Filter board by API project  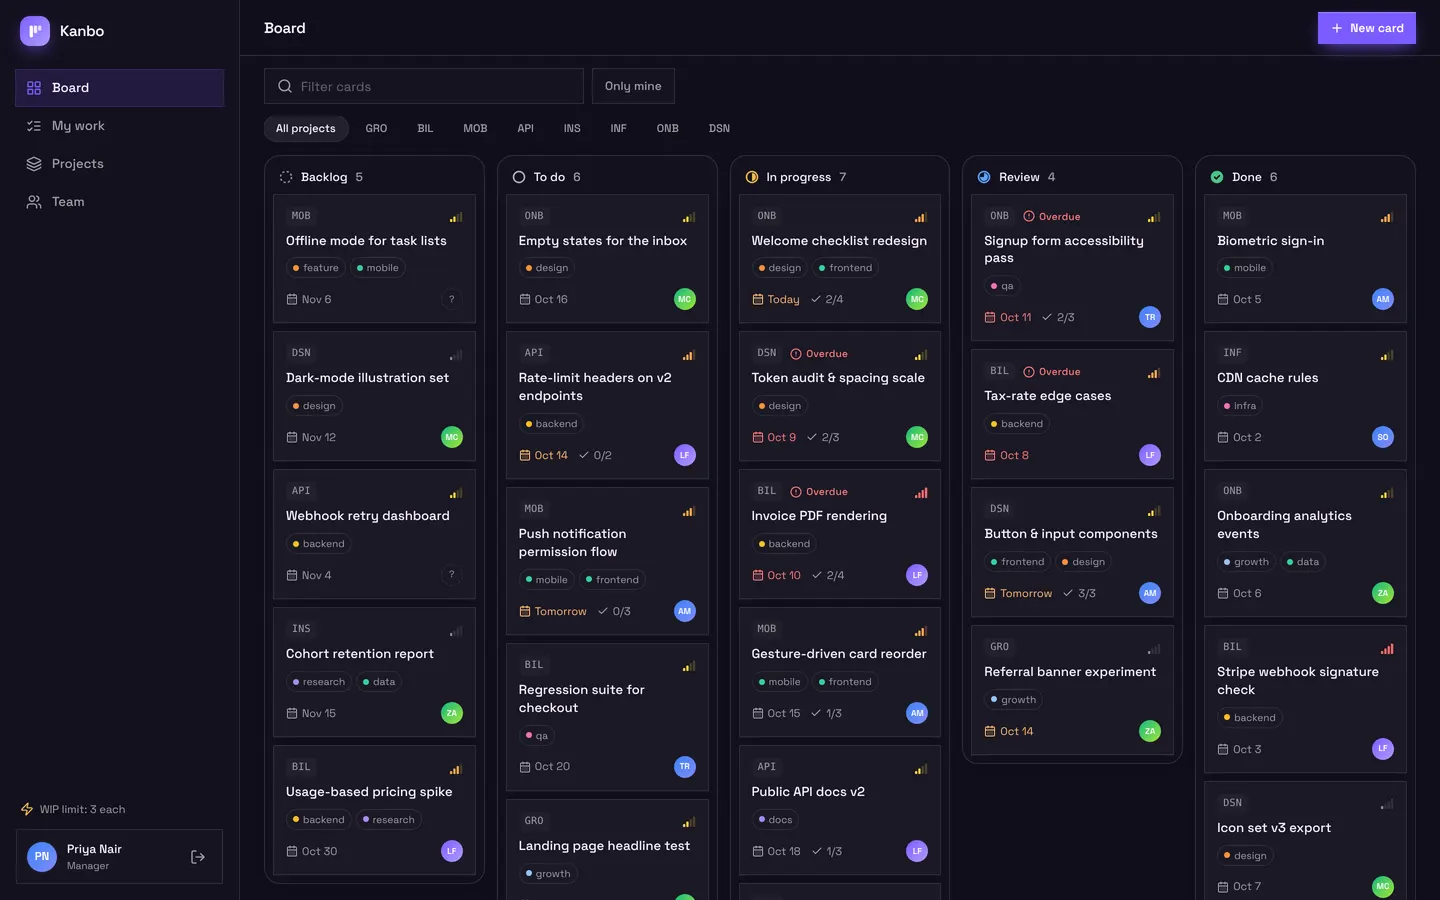pos(525,128)
